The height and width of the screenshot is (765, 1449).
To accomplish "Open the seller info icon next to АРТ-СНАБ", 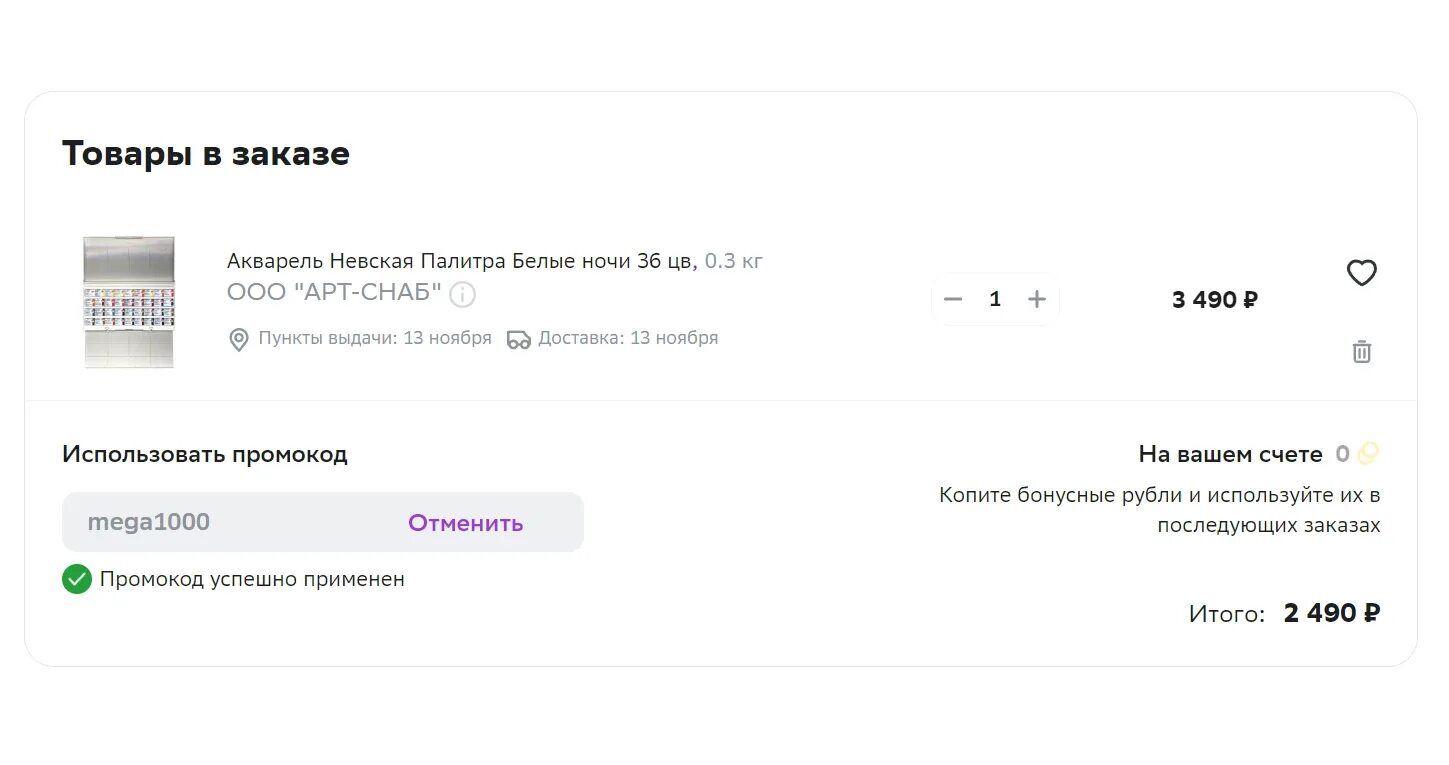I will tap(462, 294).
